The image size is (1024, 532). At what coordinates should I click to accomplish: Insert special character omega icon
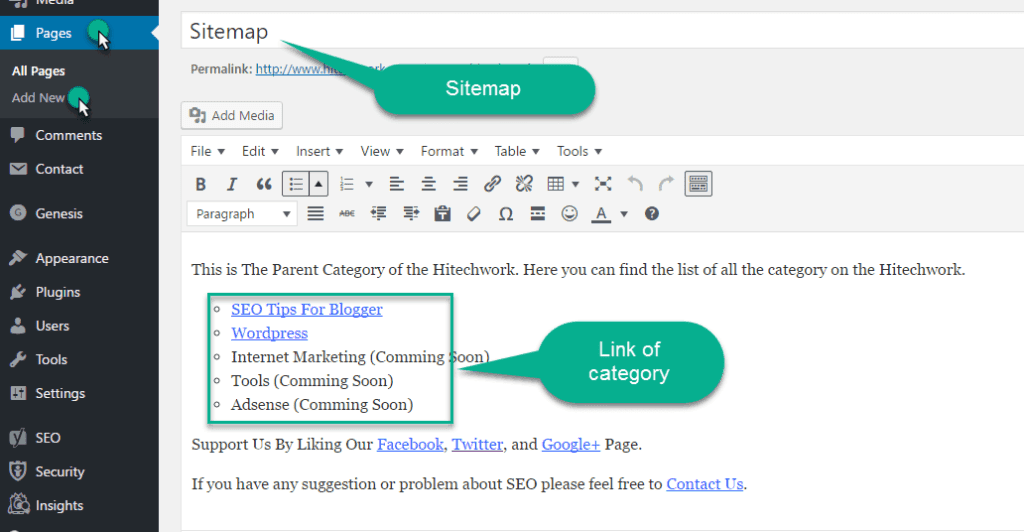(505, 213)
